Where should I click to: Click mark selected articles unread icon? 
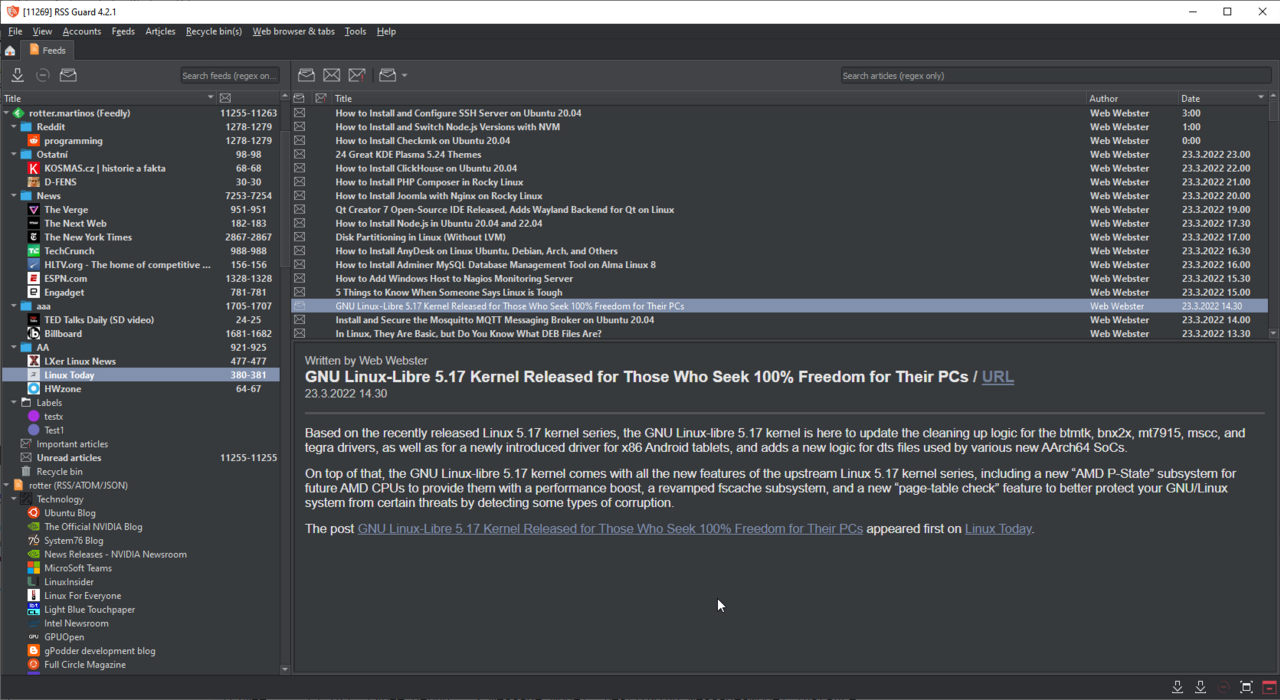pyautogui.click(x=331, y=75)
